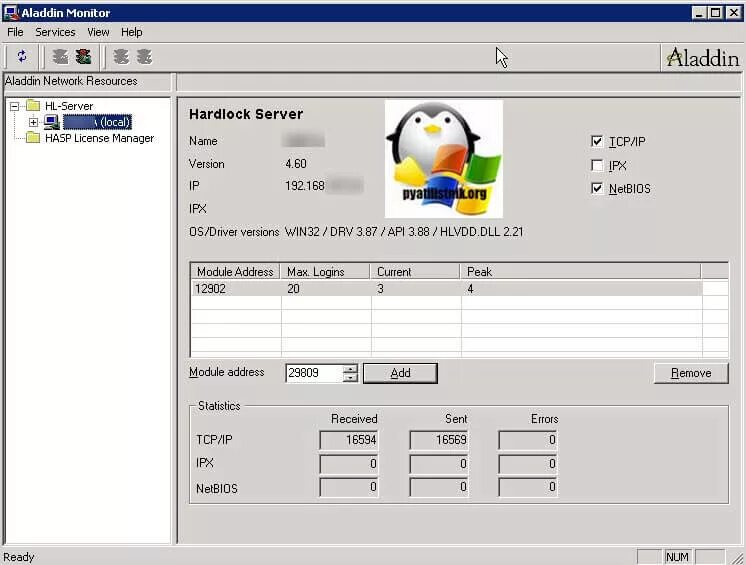
Task: Click the local computer icon in the tree
Action: (51, 122)
